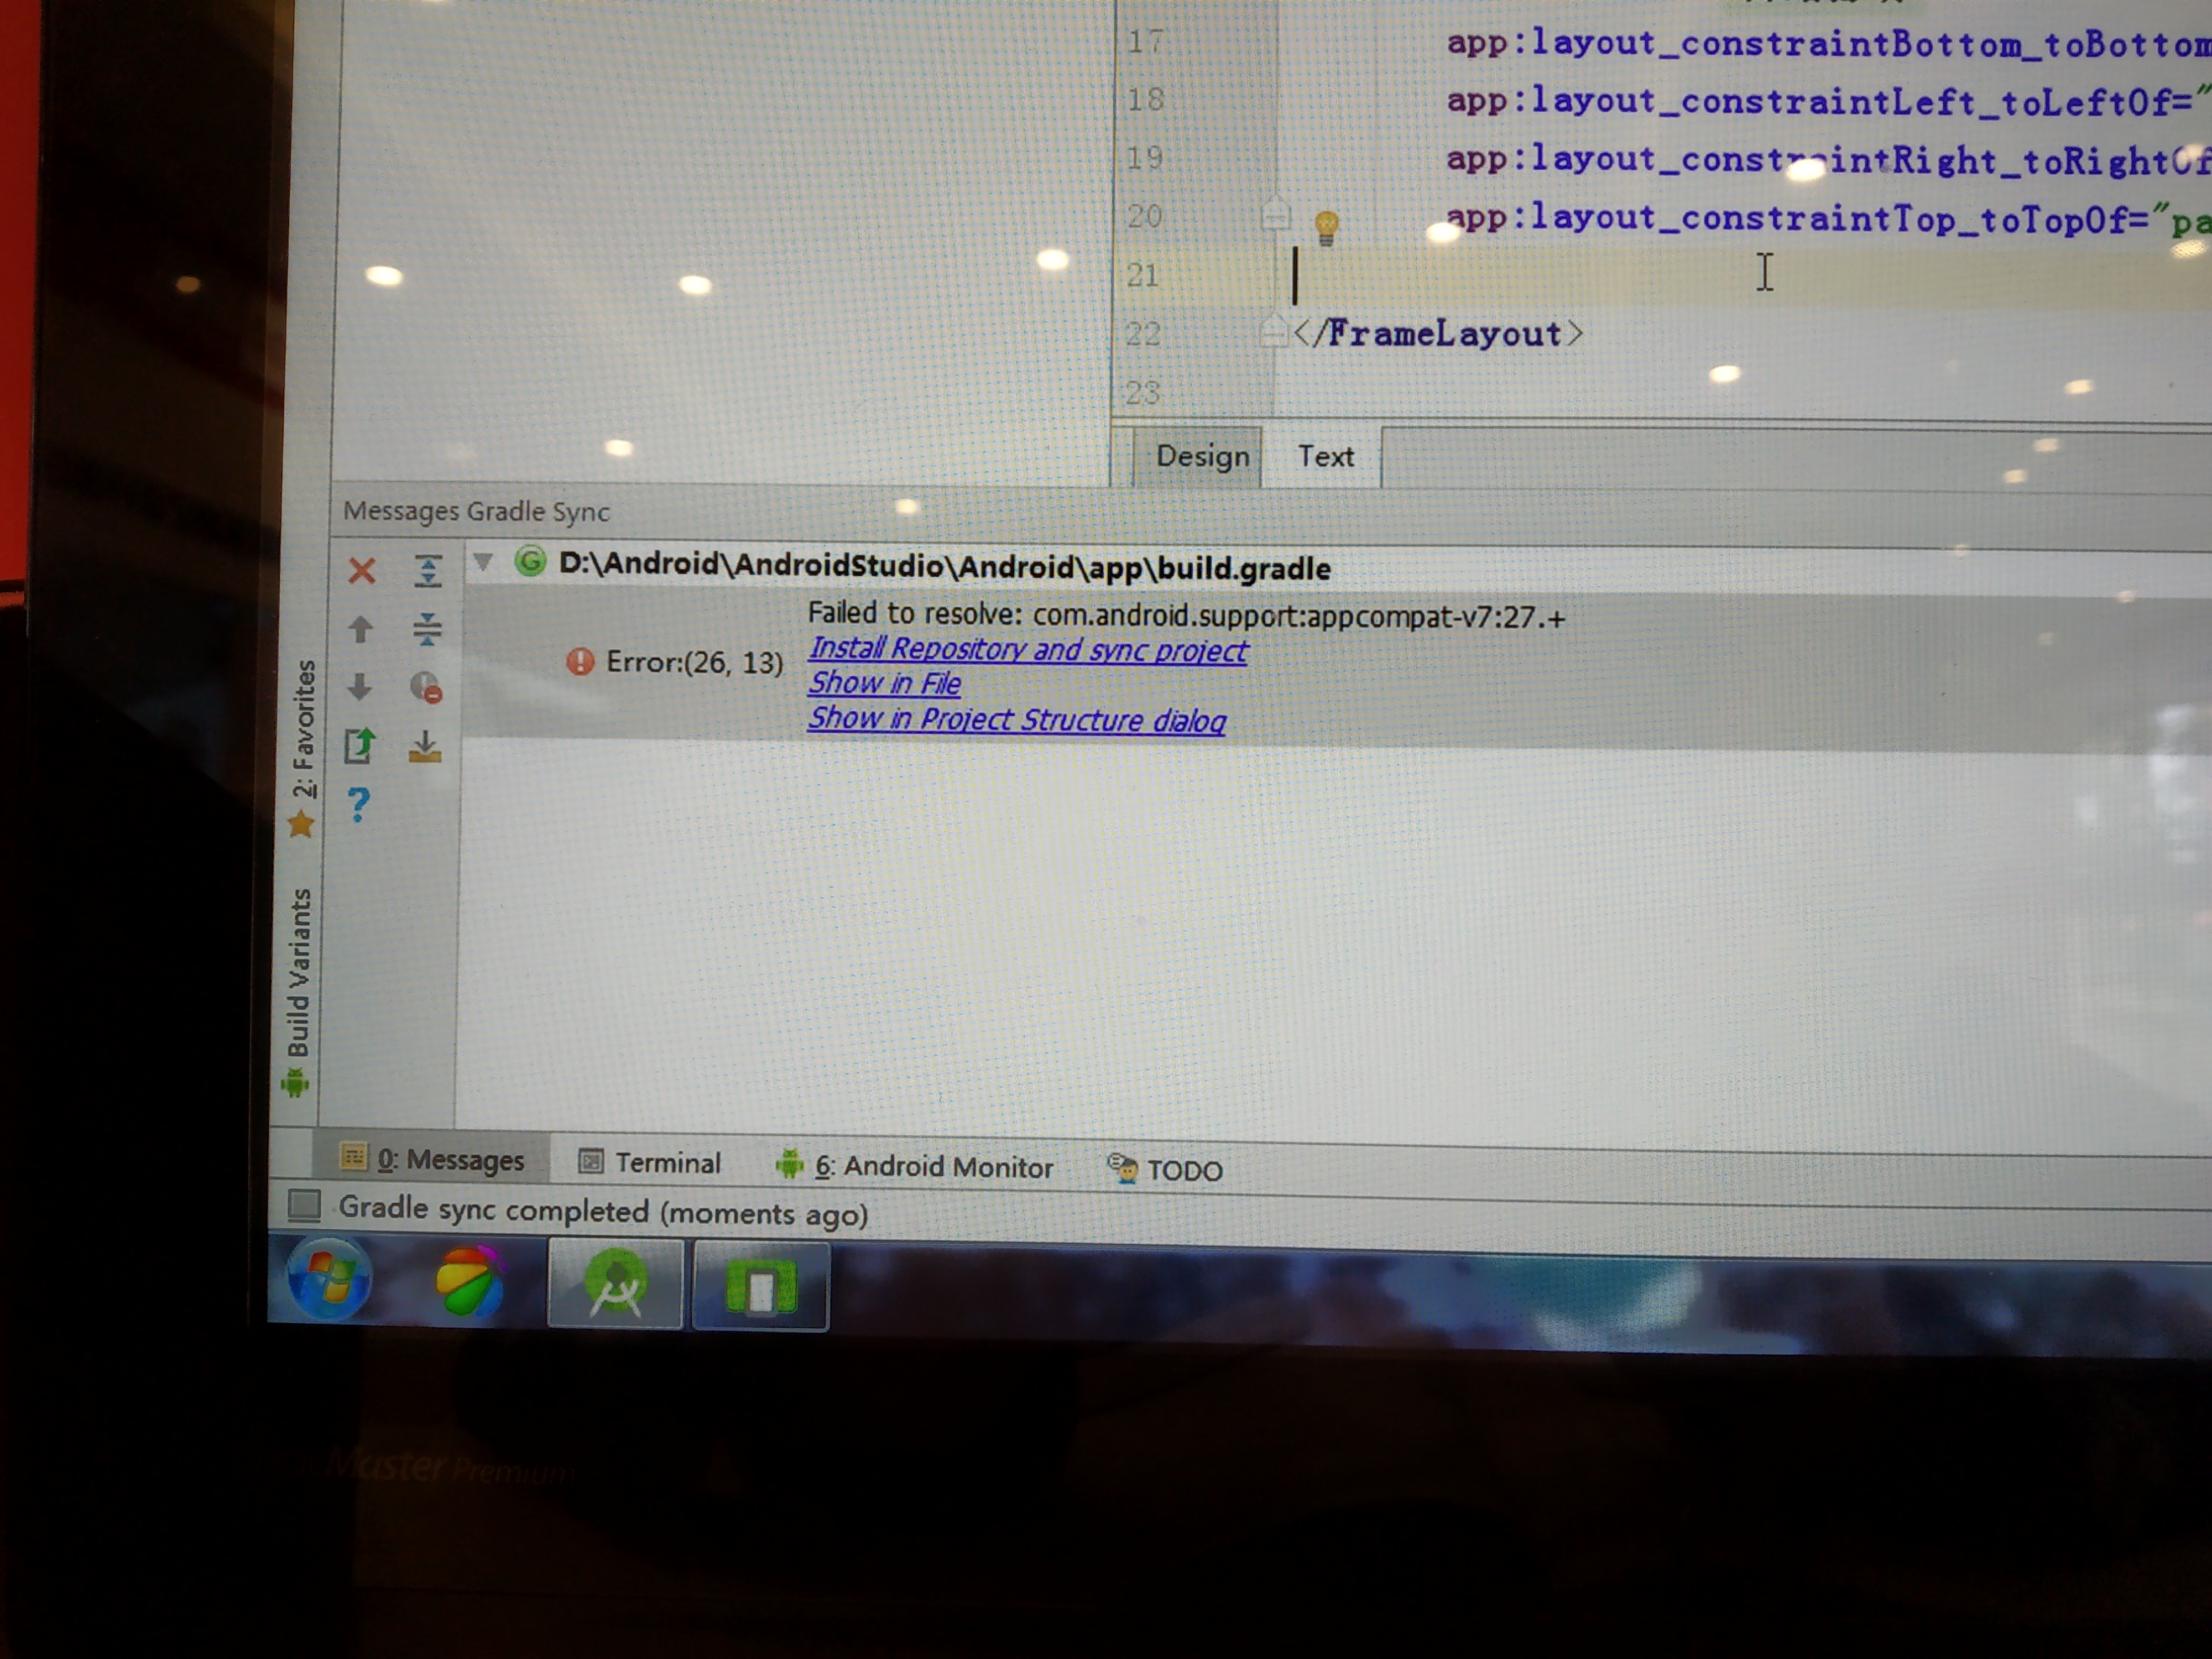Viewport: 2212px width, 1659px height.
Task: Close the Gradle Sync messages with red X
Action: [x=362, y=571]
